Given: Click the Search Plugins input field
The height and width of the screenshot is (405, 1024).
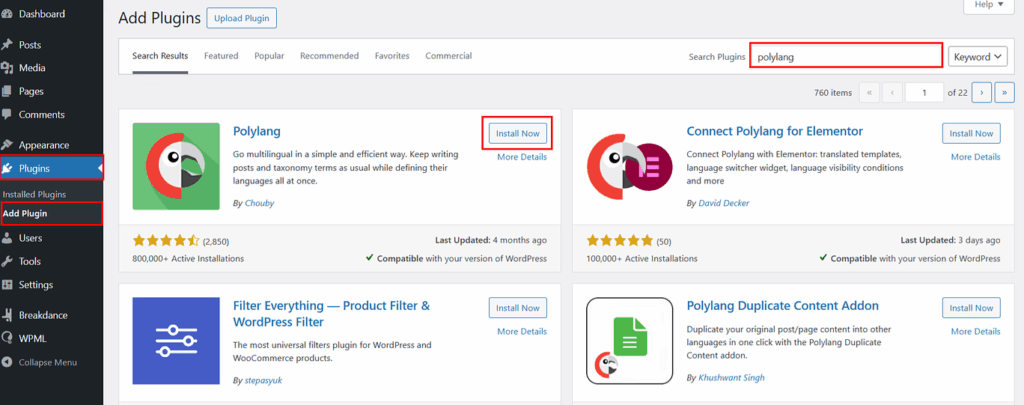Looking at the screenshot, I should click(x=846, y=57).
